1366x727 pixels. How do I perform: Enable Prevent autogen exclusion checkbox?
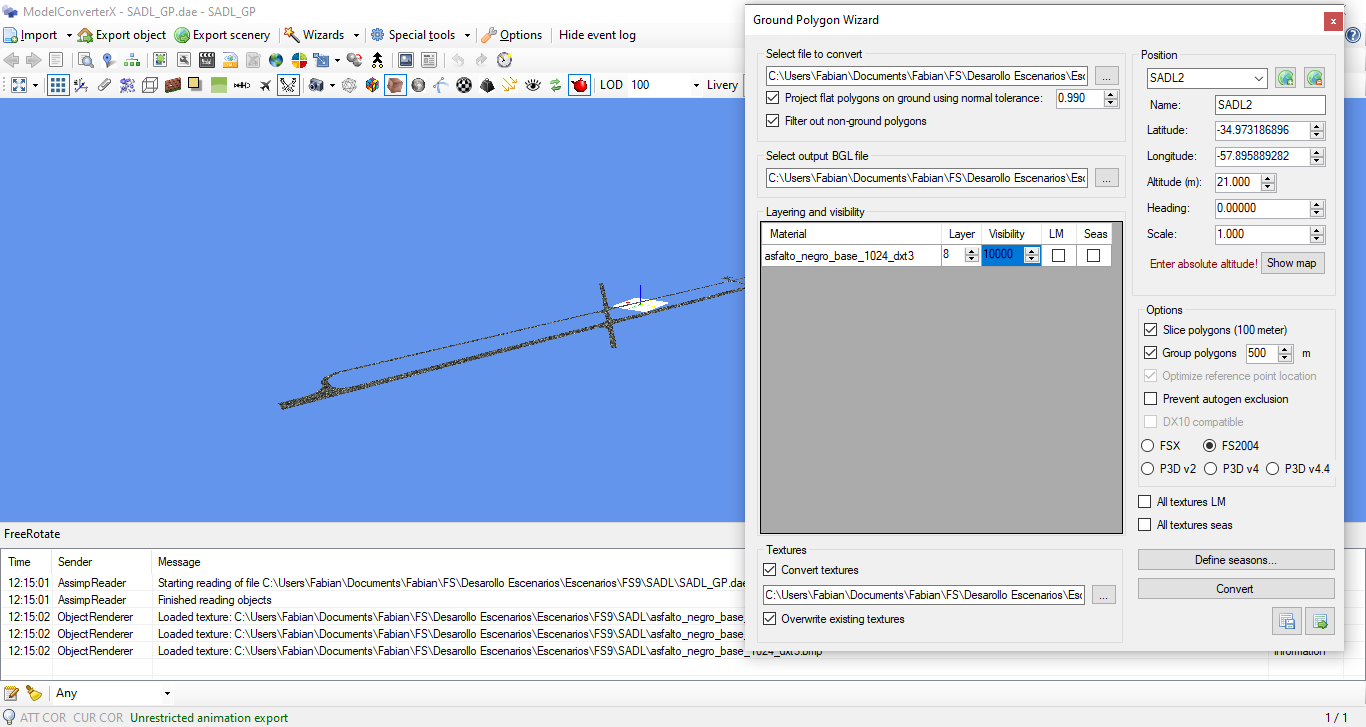click(x=1150, y=399)
